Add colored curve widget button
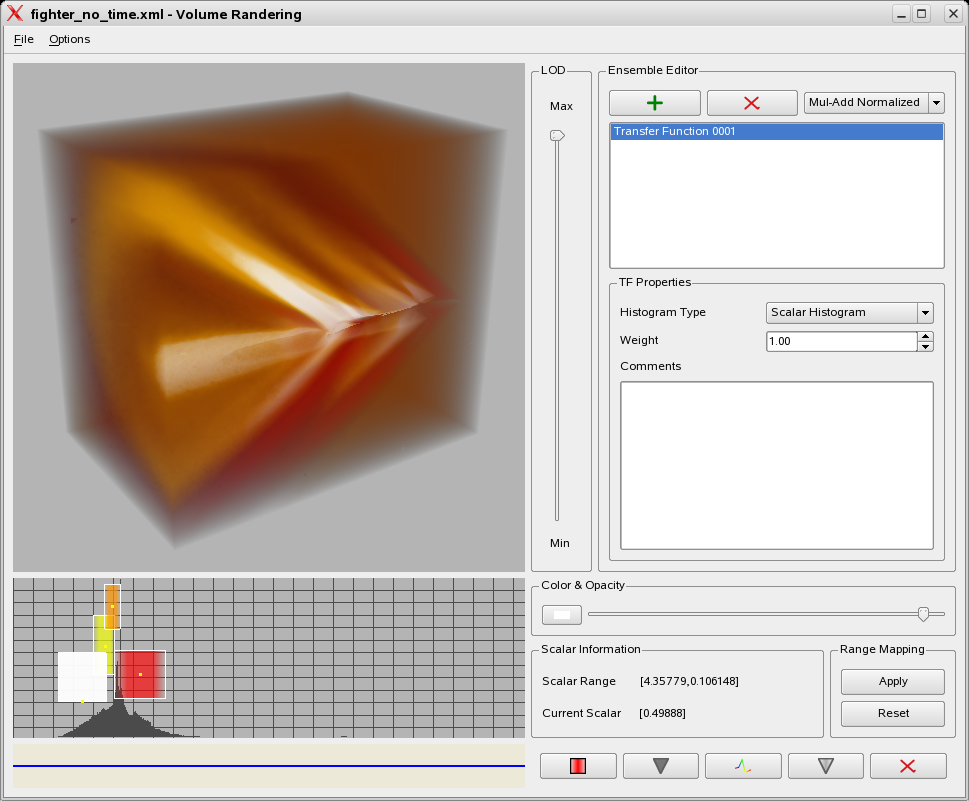969x801 pixels. point(743,766)
